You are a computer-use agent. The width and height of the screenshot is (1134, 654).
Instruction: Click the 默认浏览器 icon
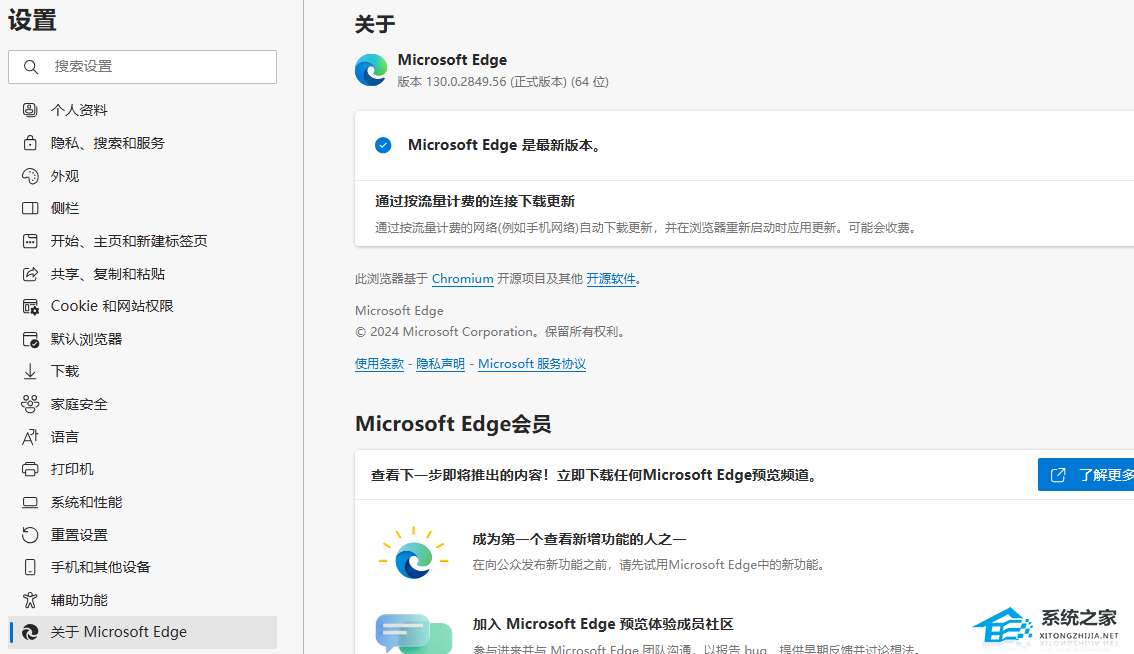point(30,339)
